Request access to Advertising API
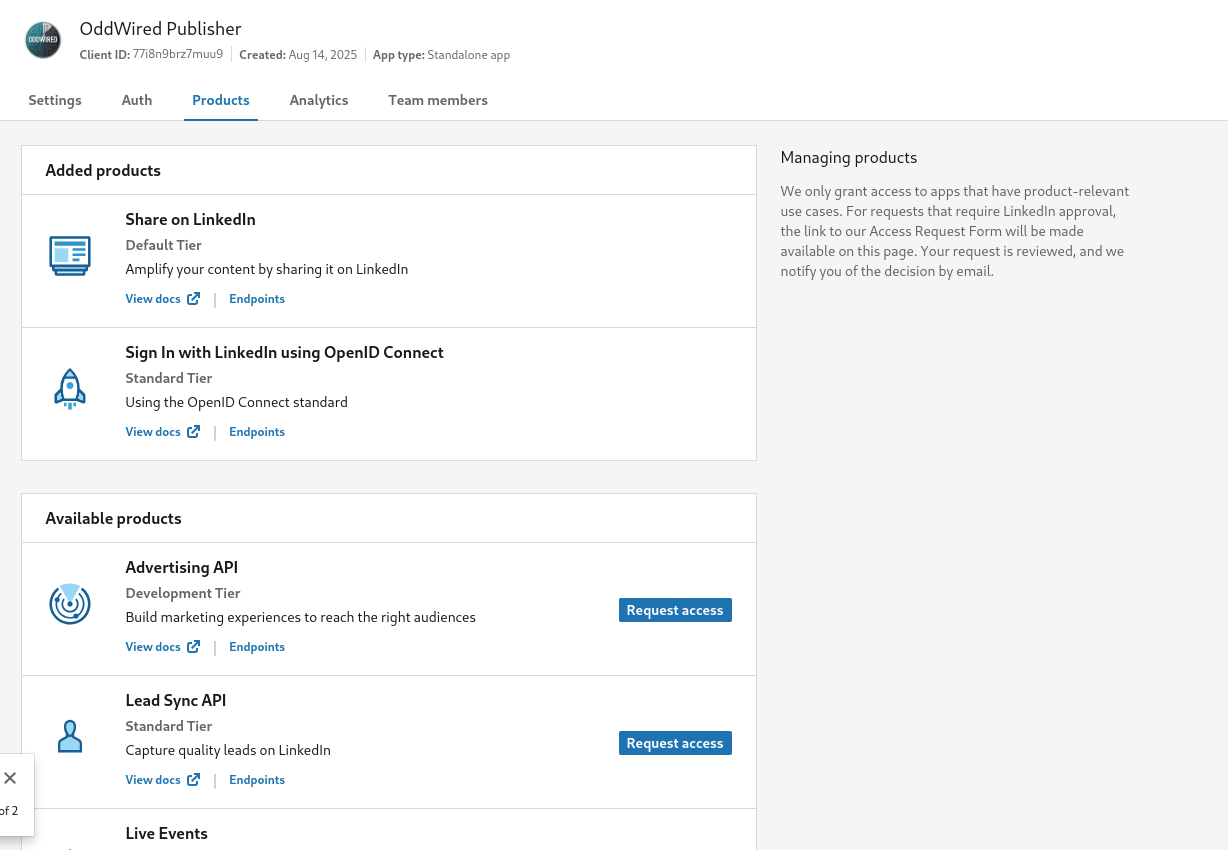 (675, 610)
